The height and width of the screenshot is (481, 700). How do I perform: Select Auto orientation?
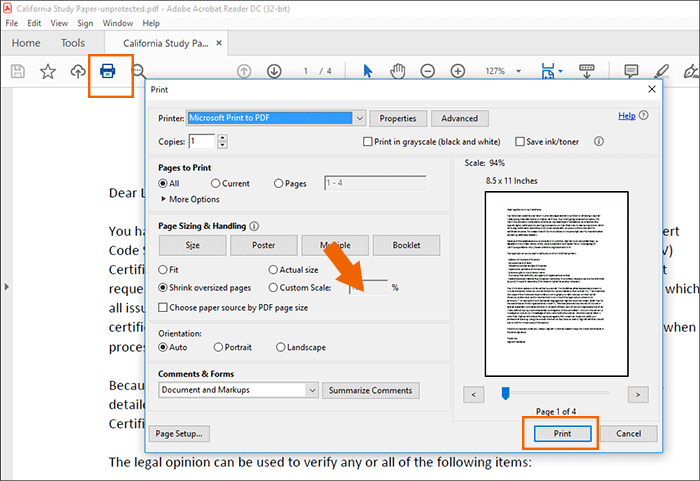click(x=163, y=347)
